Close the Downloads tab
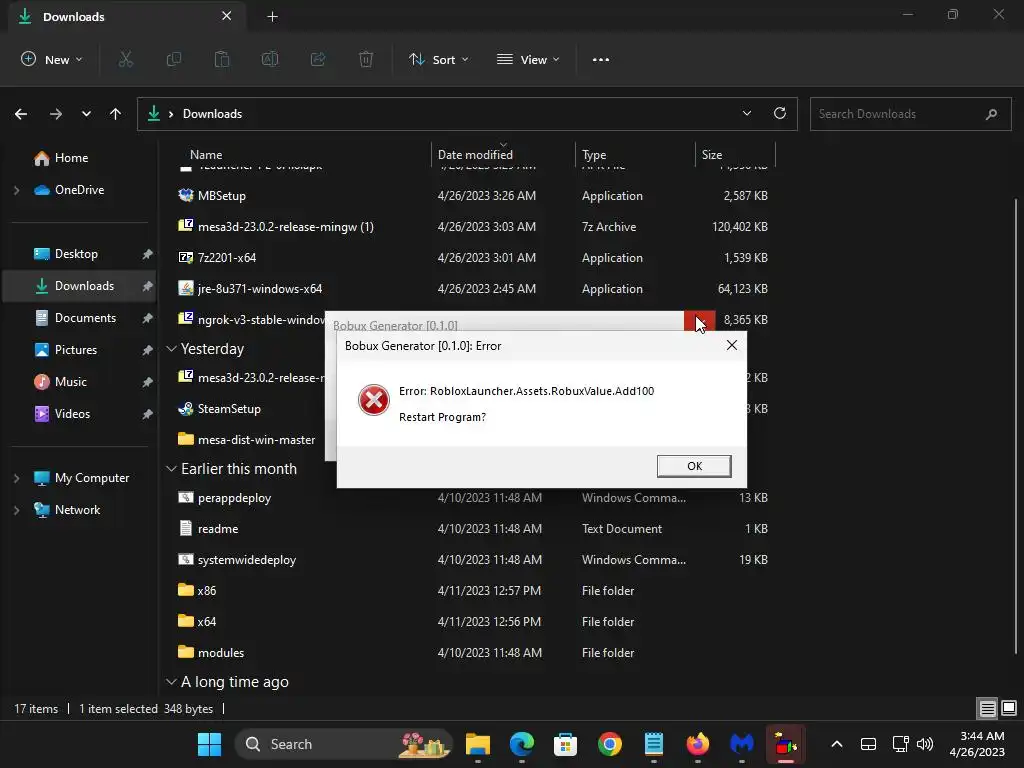 pos(226,16)
